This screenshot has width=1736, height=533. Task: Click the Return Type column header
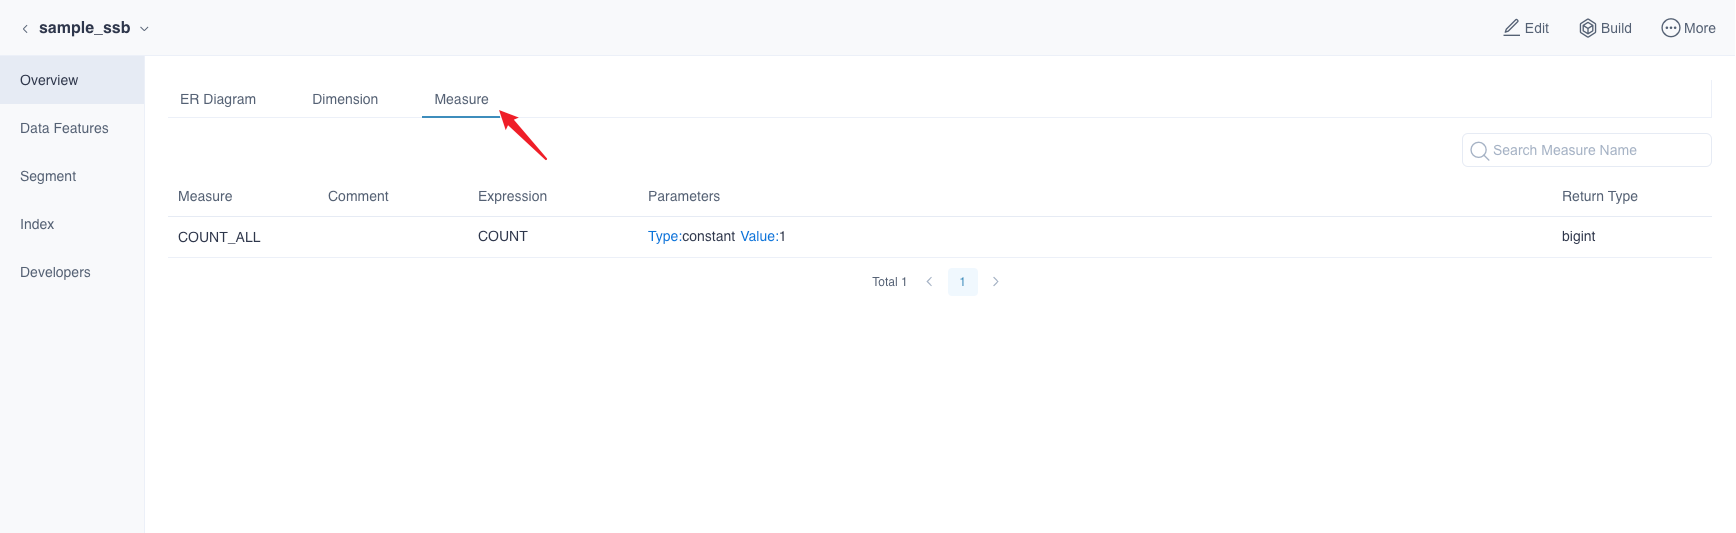click(x=1599, y=196)
